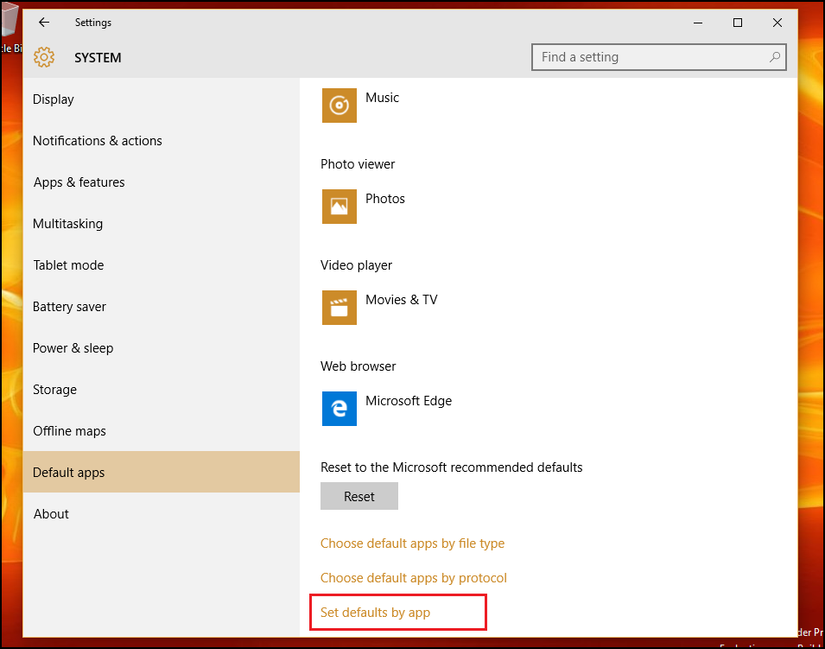Open Choose default apps by protocol
The height and width of the screenshot is (649, 825).
click(x=413, y=578)
